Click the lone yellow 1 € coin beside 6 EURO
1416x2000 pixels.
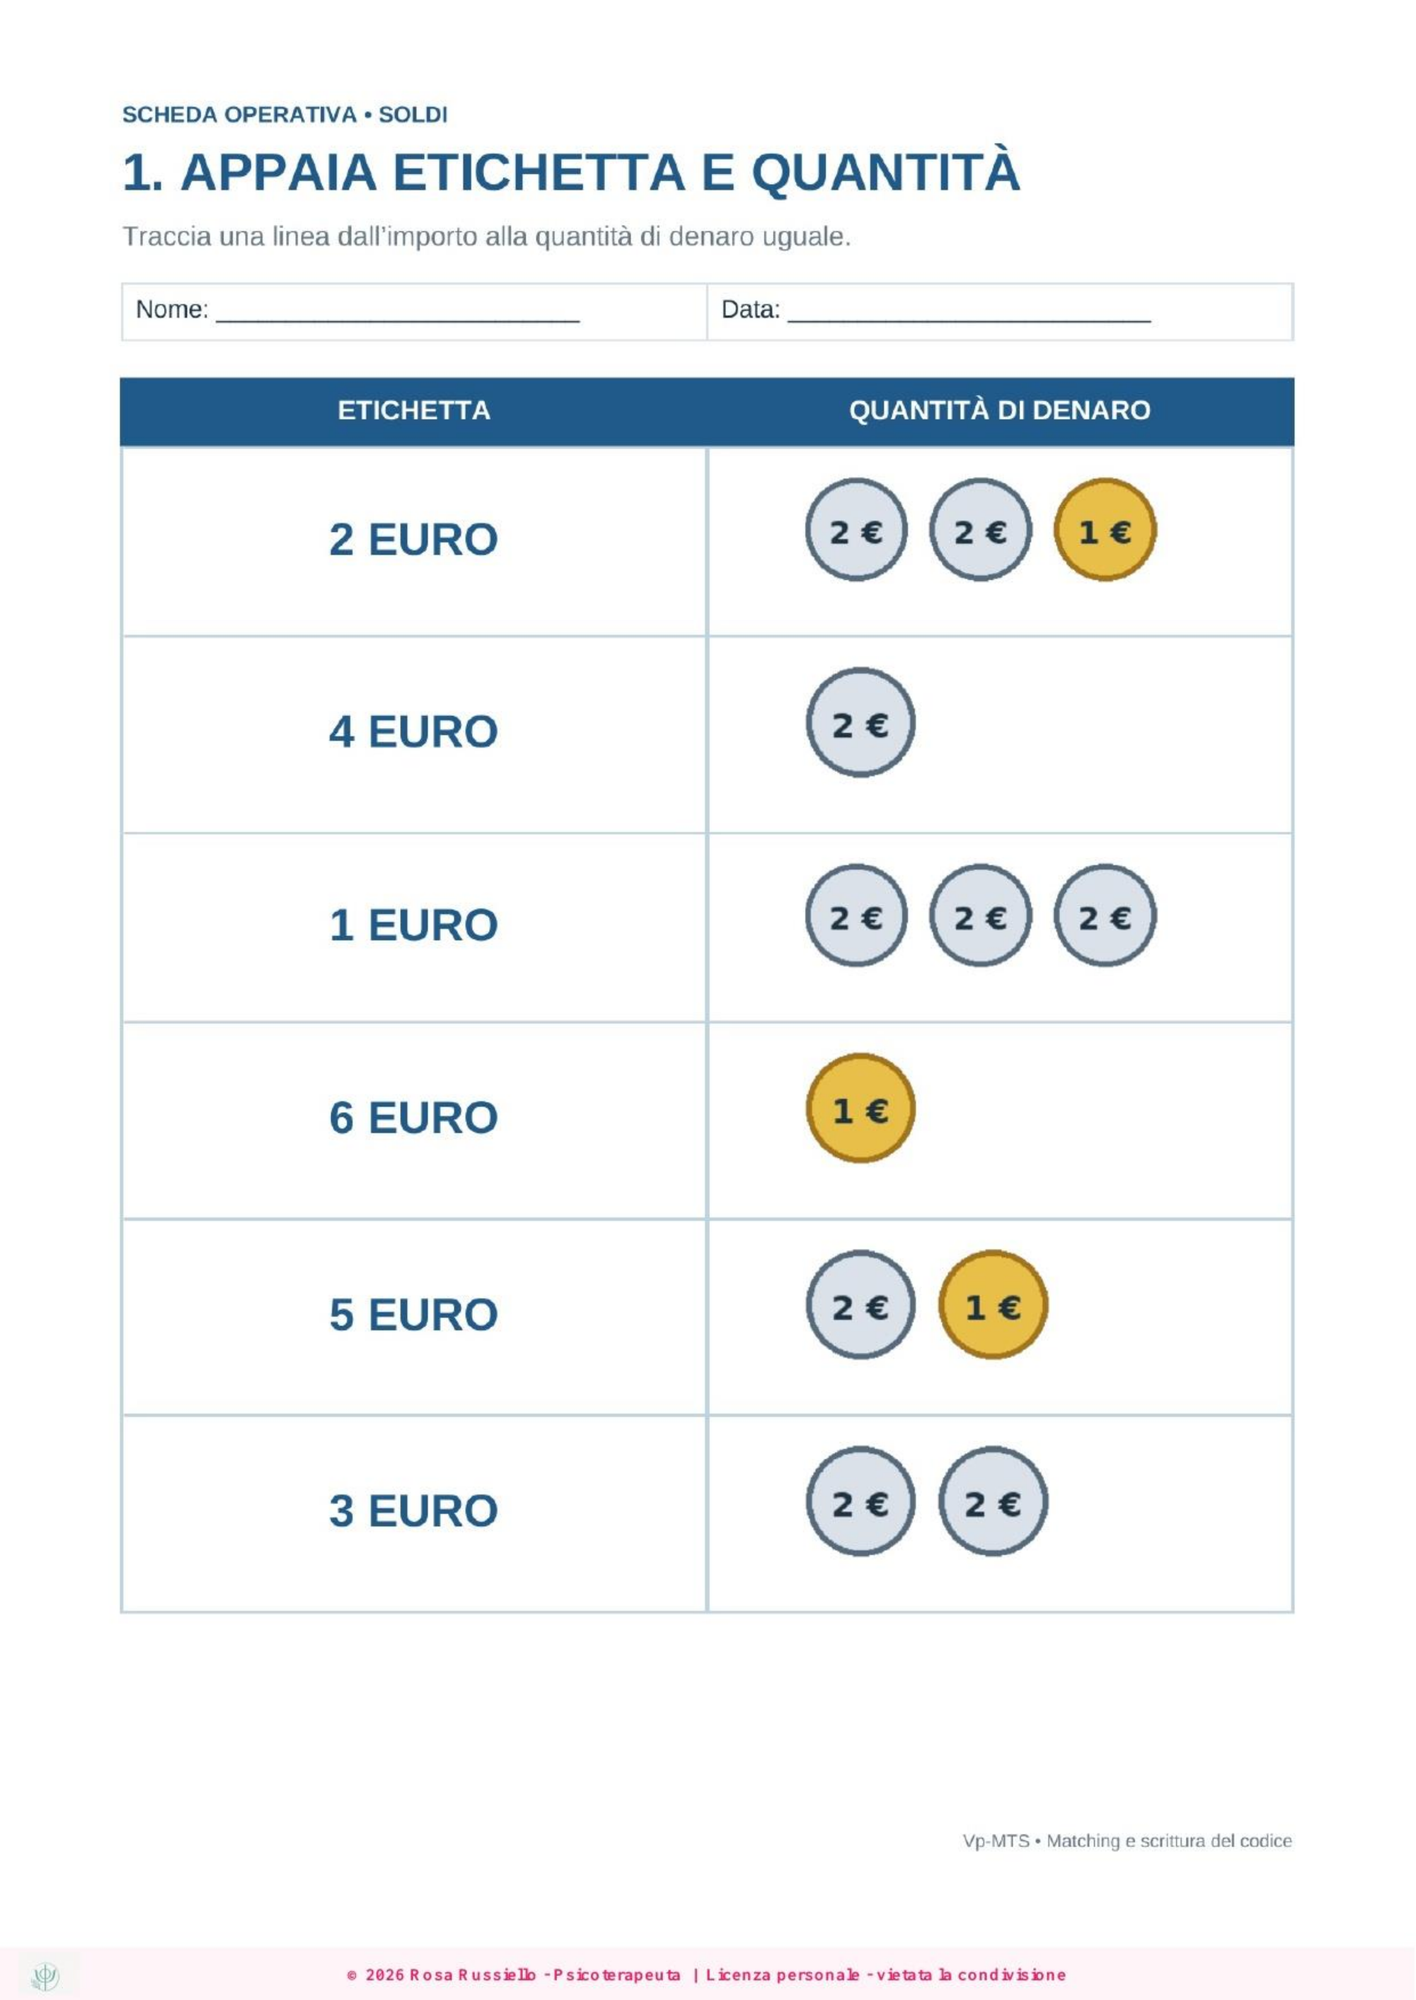click(x=860, y=1108)
